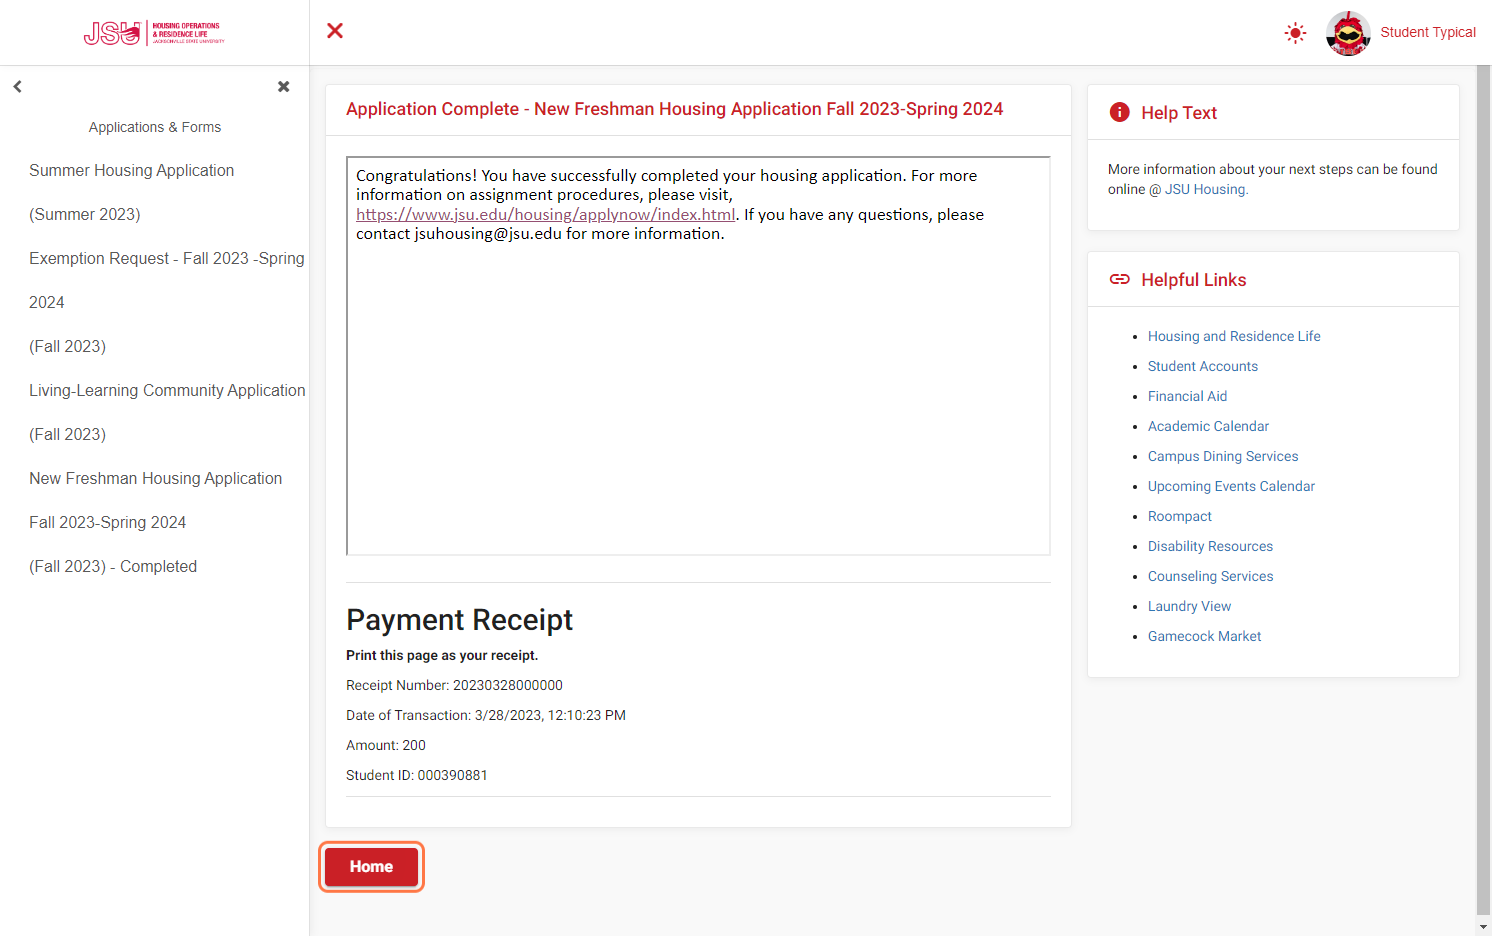Open Summer Housing Application menu item

point(132,192)
